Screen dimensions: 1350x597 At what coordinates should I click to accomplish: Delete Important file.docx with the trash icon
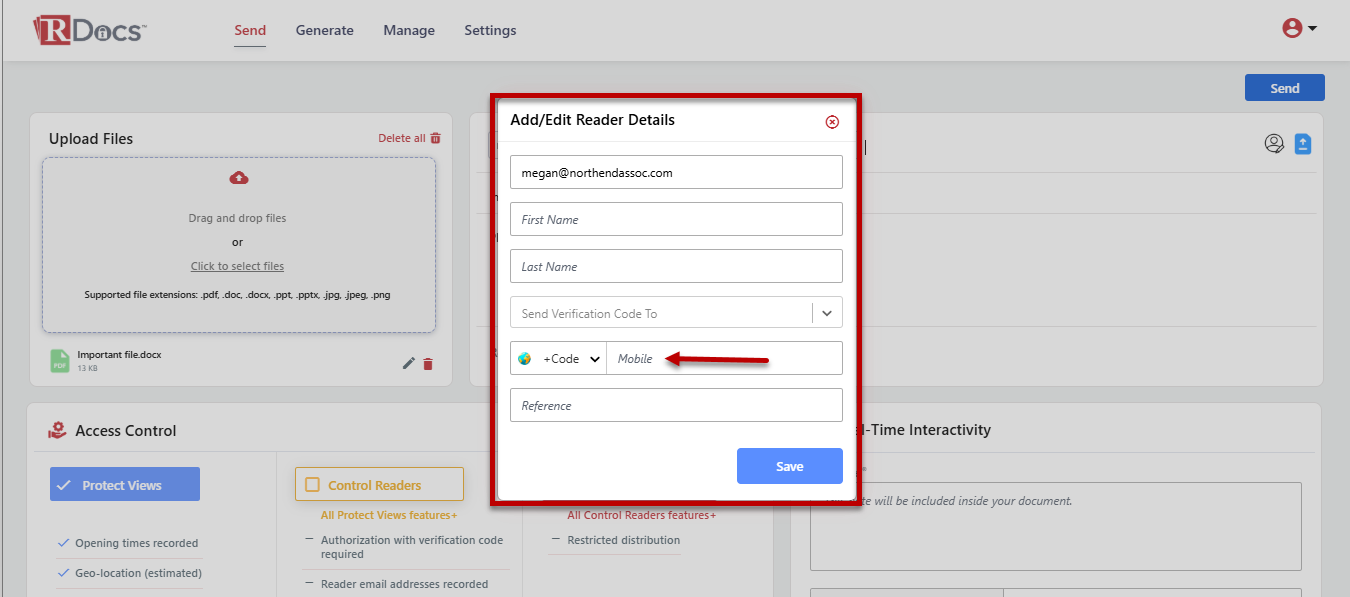428,364
